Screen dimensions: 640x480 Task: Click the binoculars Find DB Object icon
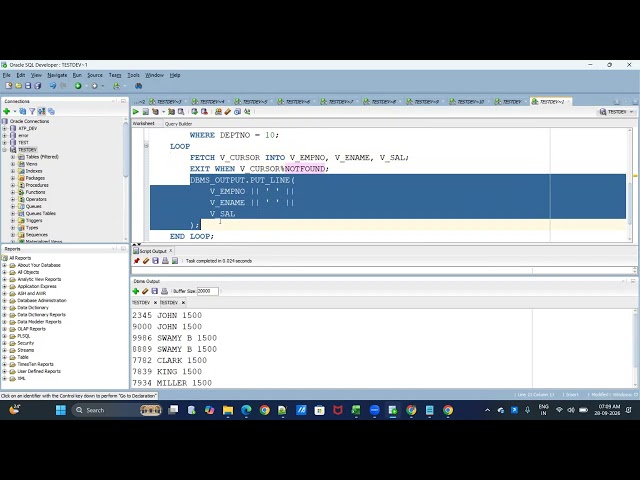(x=139, y=86)
